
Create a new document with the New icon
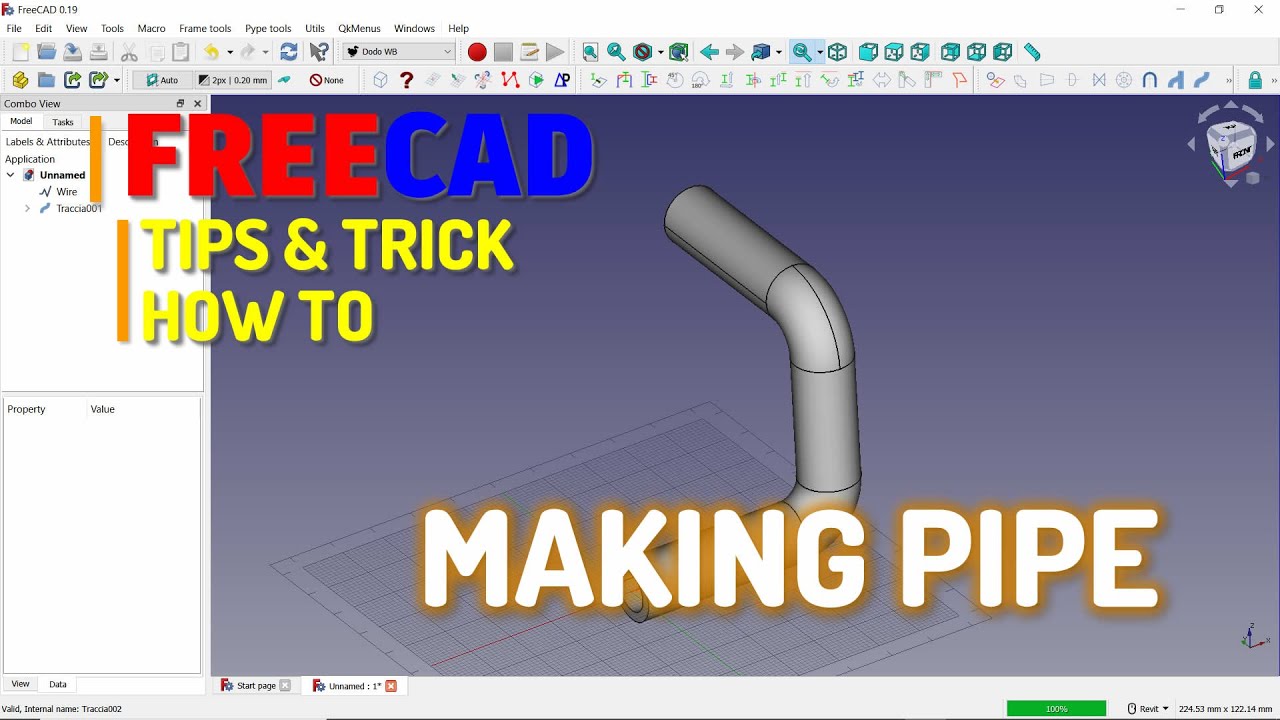point(20,52)
